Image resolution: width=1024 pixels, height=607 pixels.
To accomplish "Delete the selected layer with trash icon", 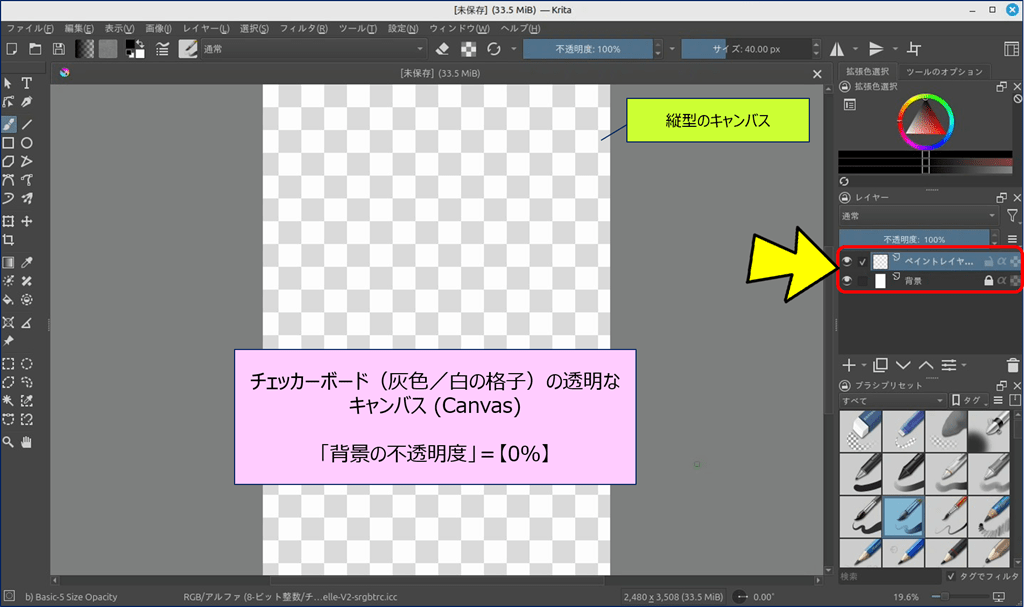I will pyautogui.click(x=1013, y=365).
